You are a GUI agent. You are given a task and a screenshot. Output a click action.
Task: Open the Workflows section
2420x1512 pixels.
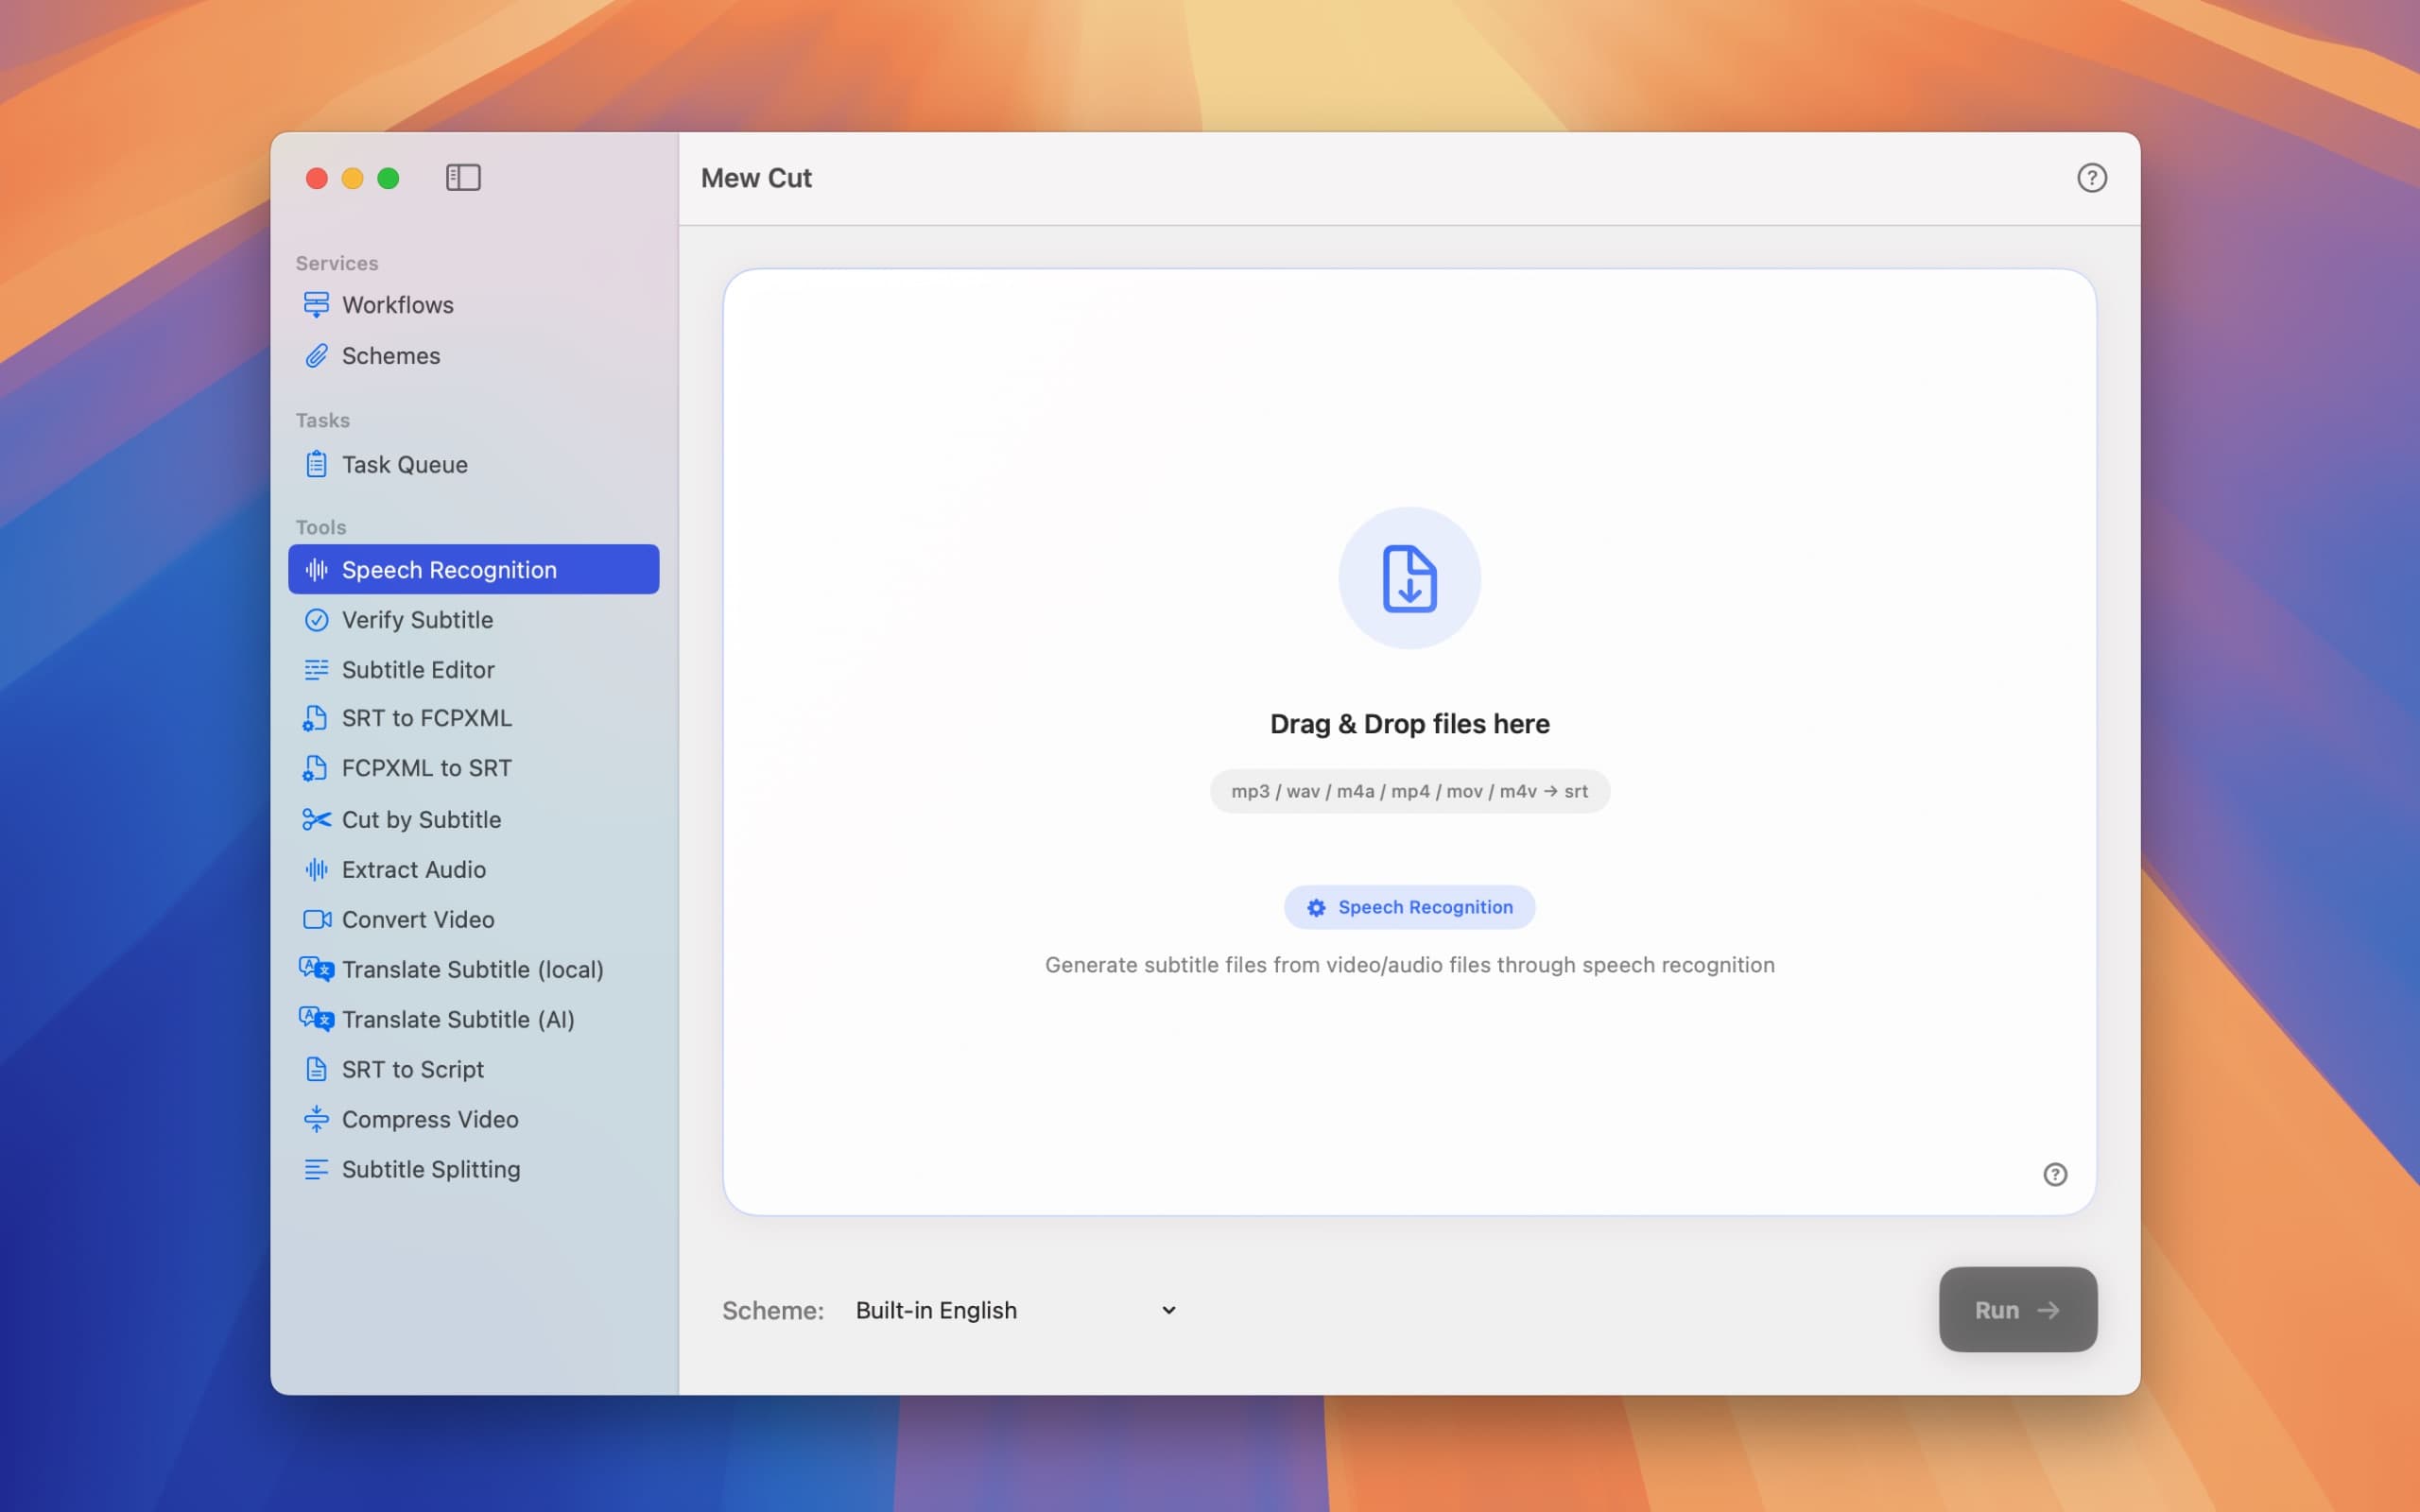coord(397,304)
